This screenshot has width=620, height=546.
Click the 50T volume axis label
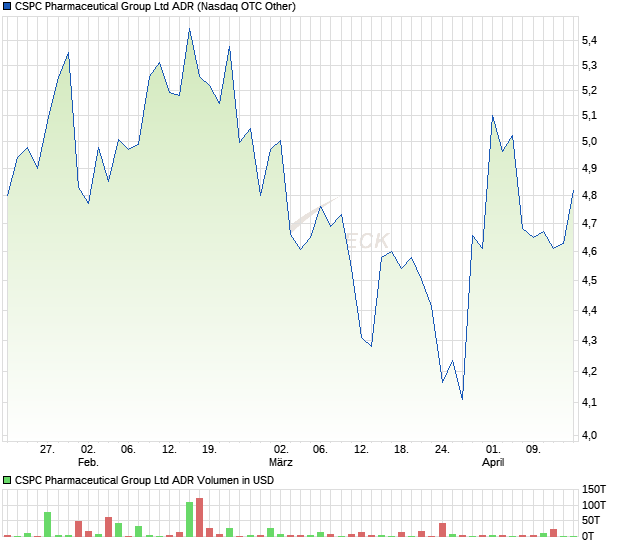coord(591,521)
